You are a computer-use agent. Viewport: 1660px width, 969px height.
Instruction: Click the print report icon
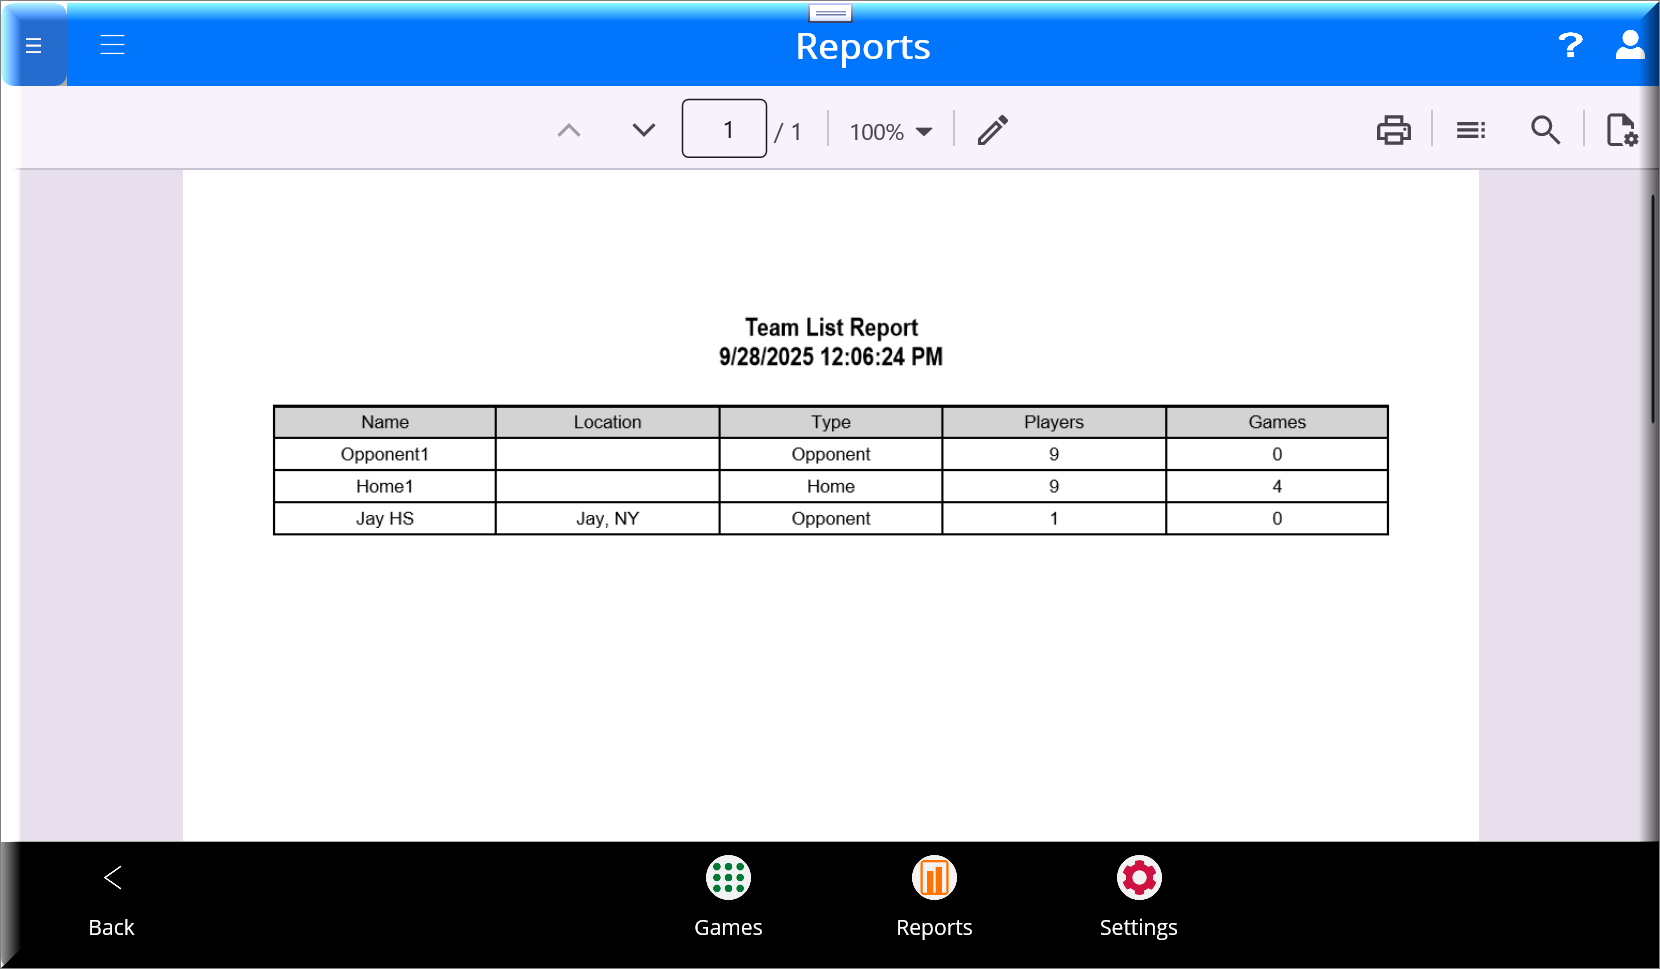pos(1393,130)
